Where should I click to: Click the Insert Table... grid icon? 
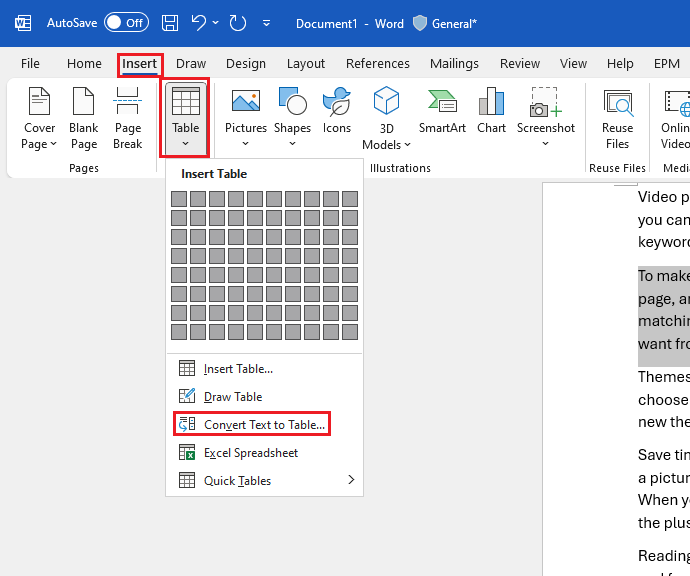187,368
